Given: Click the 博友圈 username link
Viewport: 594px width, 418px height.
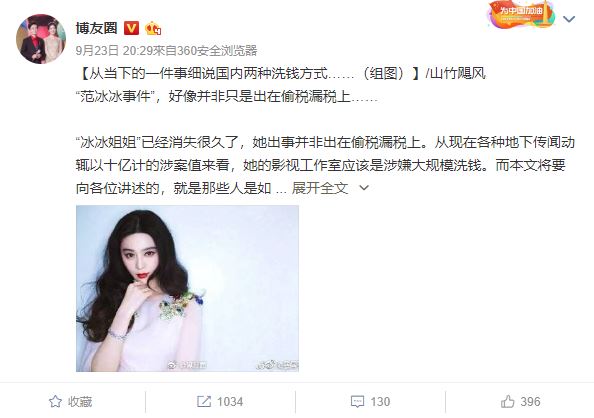Looking at the screenshot, I should 97,28.
